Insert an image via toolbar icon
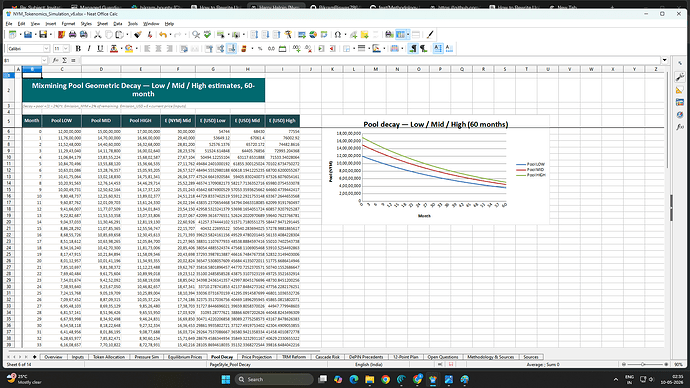Screen dimensions: 690x388 [x=301, y=34]
